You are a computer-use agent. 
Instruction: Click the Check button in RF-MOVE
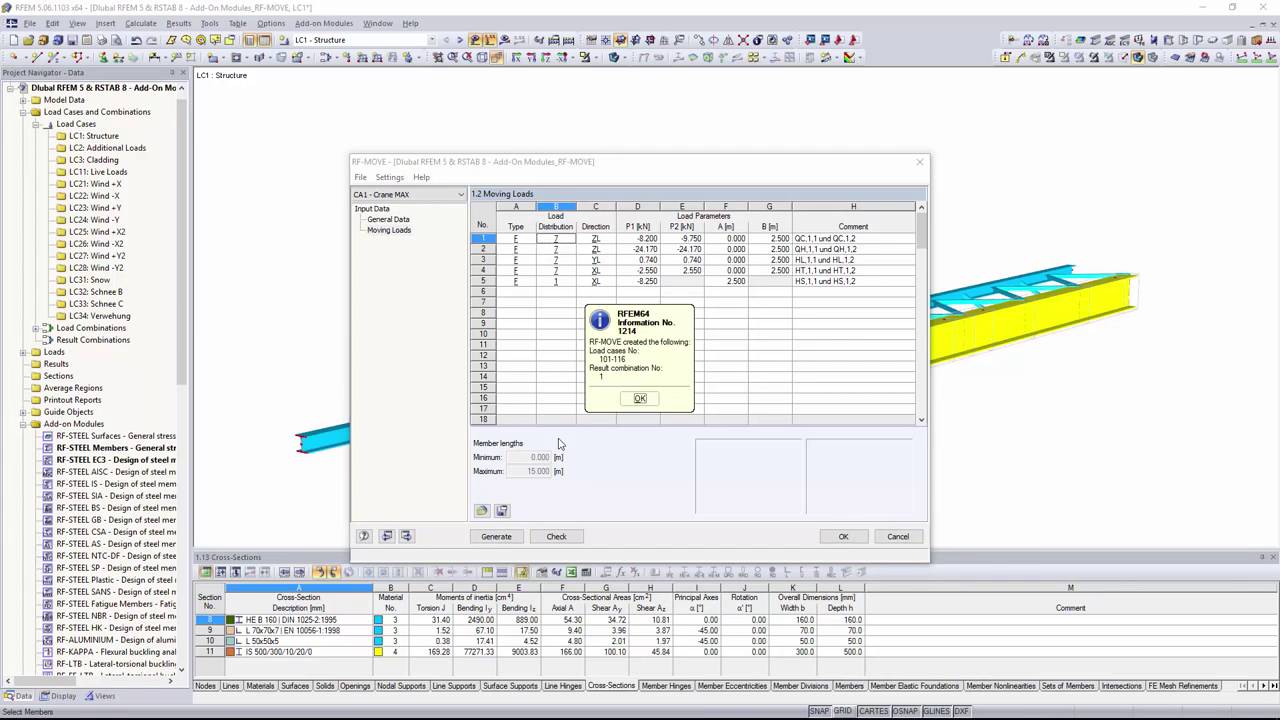tap(556, 537)
